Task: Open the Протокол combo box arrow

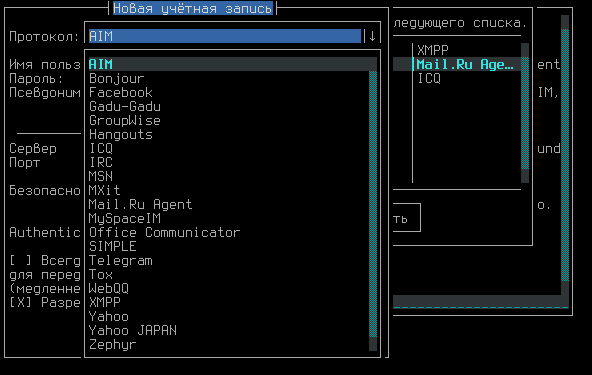Action: (372, 36)
